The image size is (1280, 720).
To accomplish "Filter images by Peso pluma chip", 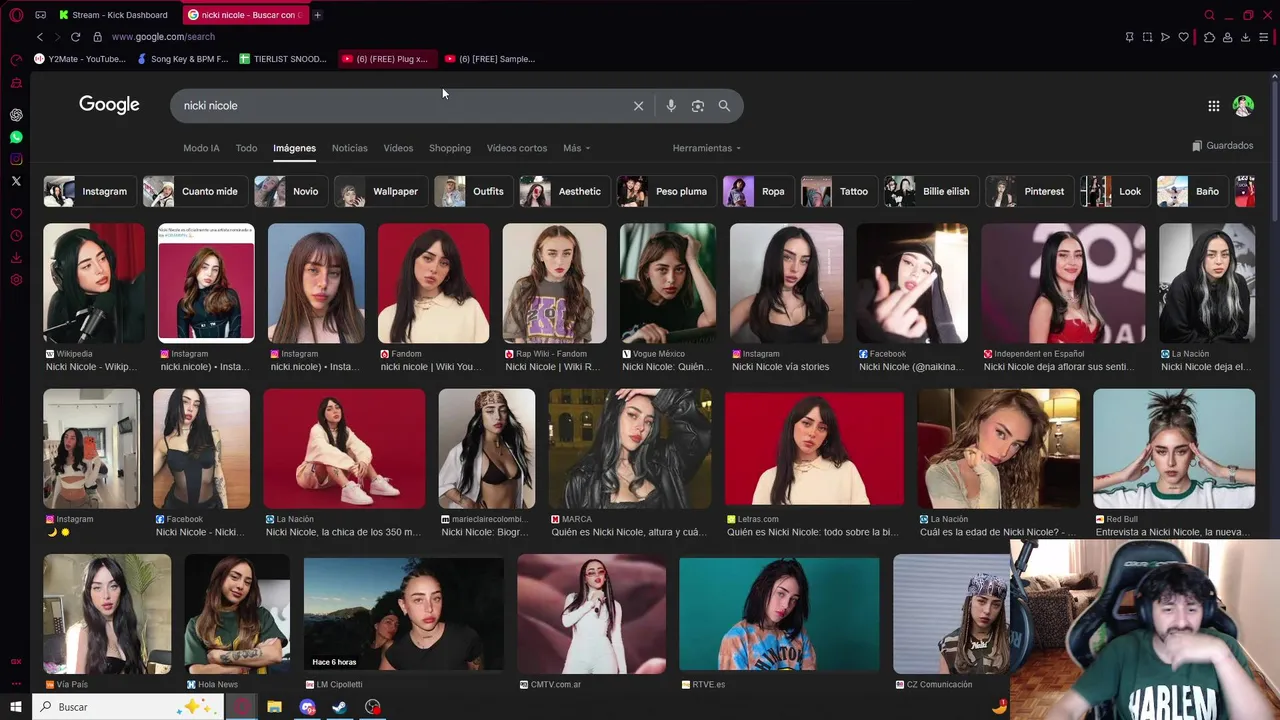I will (x=666, y=191).
